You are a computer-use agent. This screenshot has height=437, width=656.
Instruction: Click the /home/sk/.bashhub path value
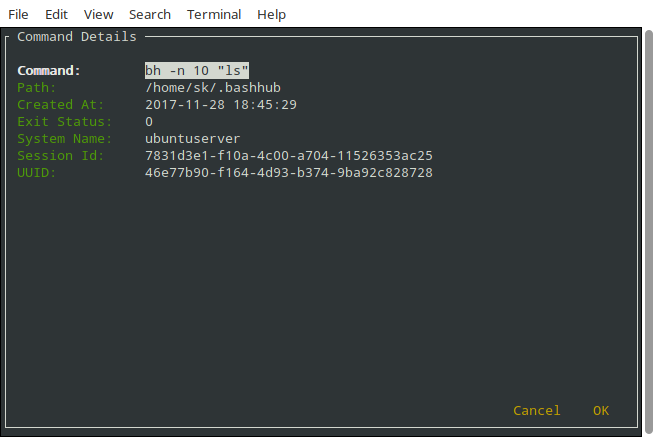point(213,88)
